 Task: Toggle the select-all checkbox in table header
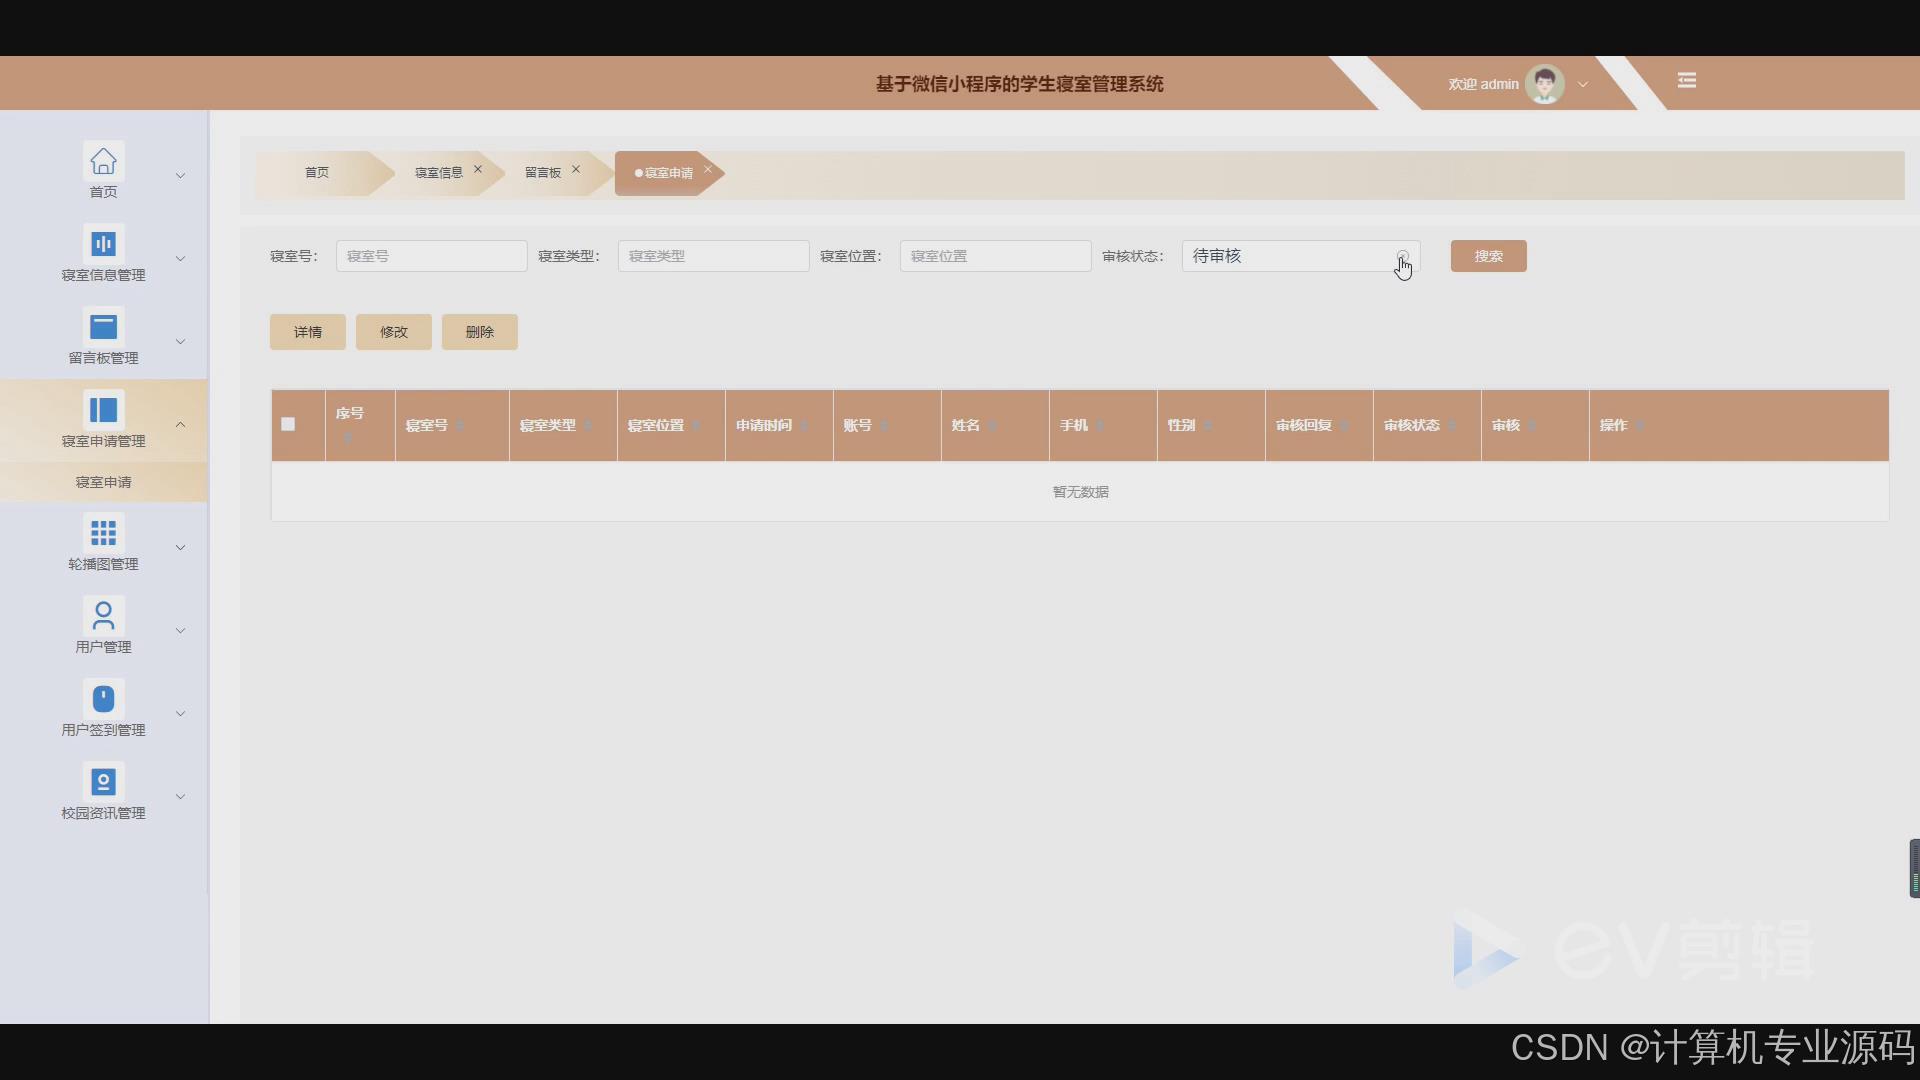pos(288,424)
